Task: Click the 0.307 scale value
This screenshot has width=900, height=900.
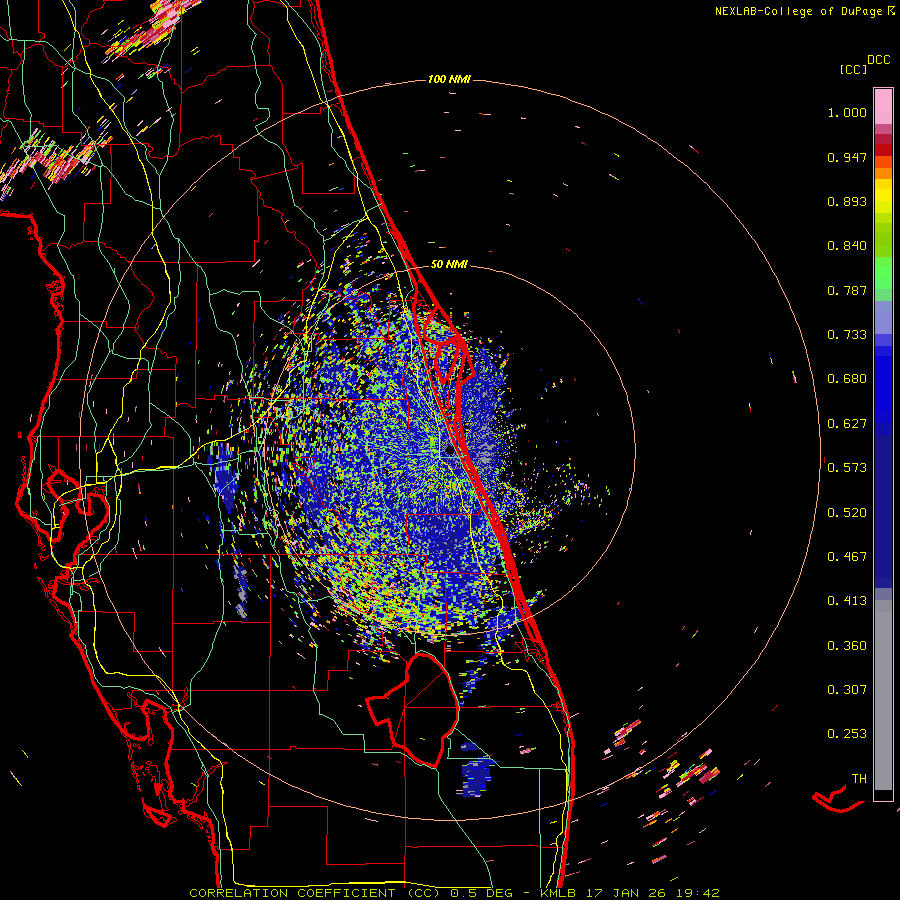Action: coord(847,690)
